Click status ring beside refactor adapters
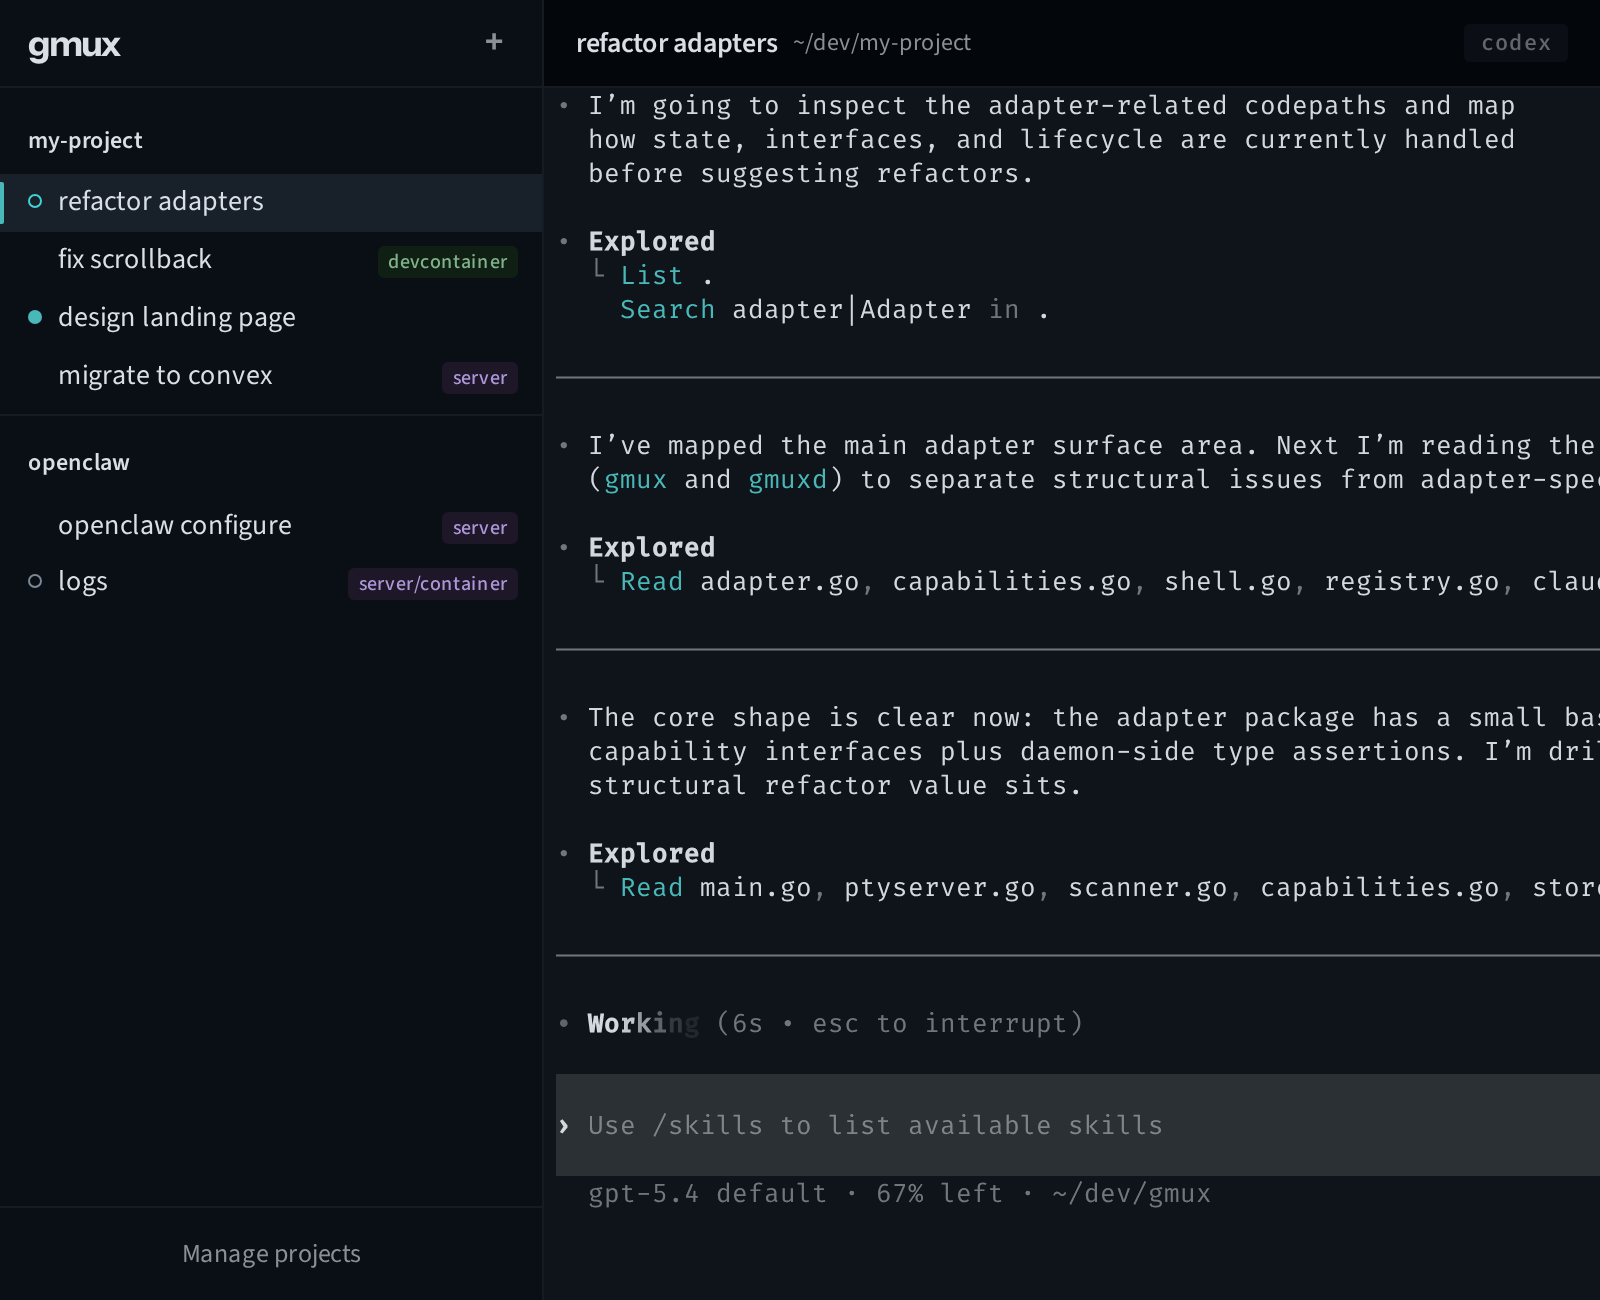Image resolution: width=1600 pixels, height=1300 pixels. pyautogui.click(x=35, y=201)
